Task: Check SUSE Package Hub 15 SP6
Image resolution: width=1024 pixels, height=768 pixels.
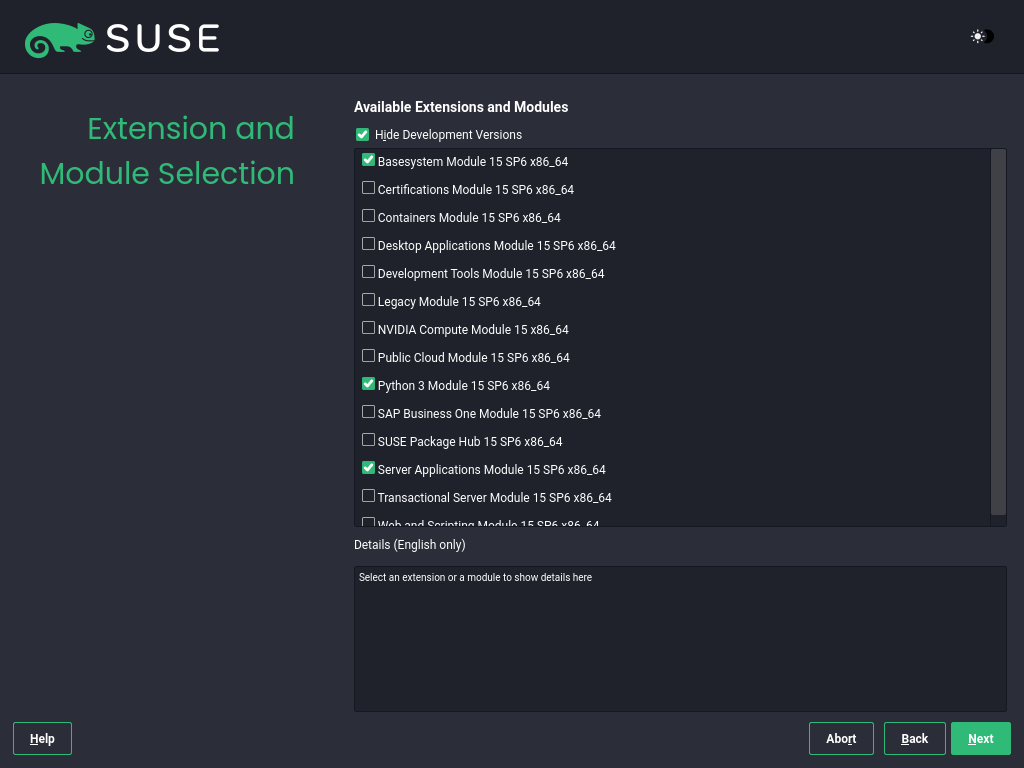Action: pos(369,440)
